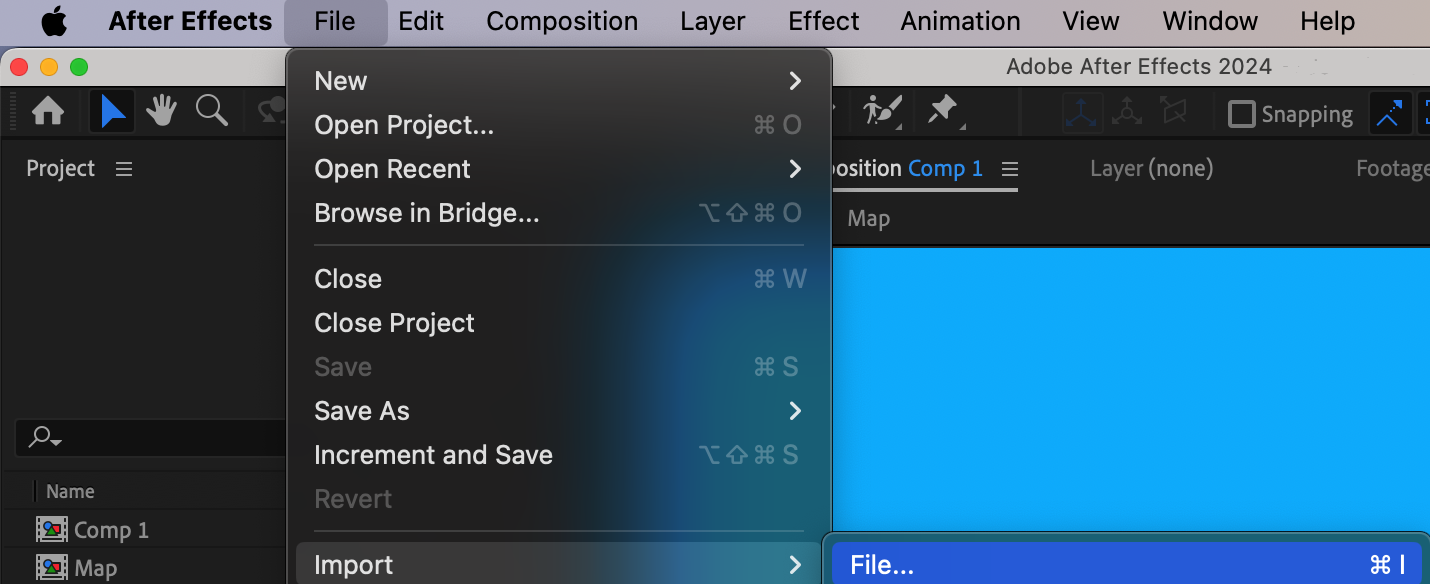Choose Open Project from File menu
1430x584 pixels.
tap(404, 125)
